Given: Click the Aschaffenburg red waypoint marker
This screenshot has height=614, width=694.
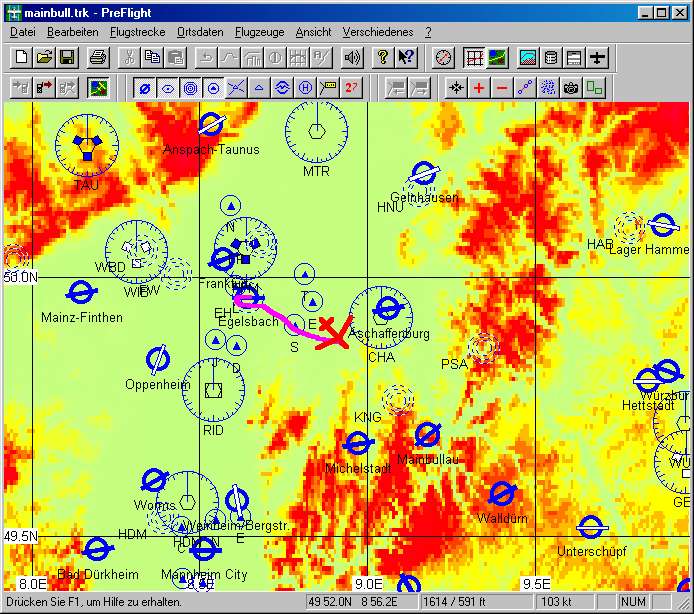Looking at the screenshot, I should [x=338, y=331].
